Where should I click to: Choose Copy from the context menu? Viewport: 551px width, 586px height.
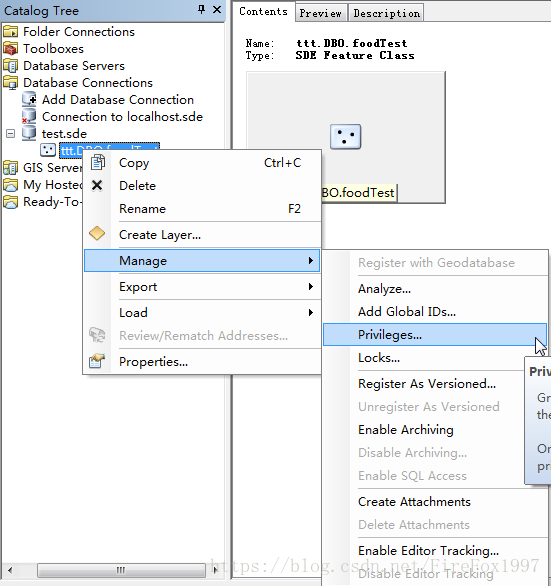tap(202, 163)
